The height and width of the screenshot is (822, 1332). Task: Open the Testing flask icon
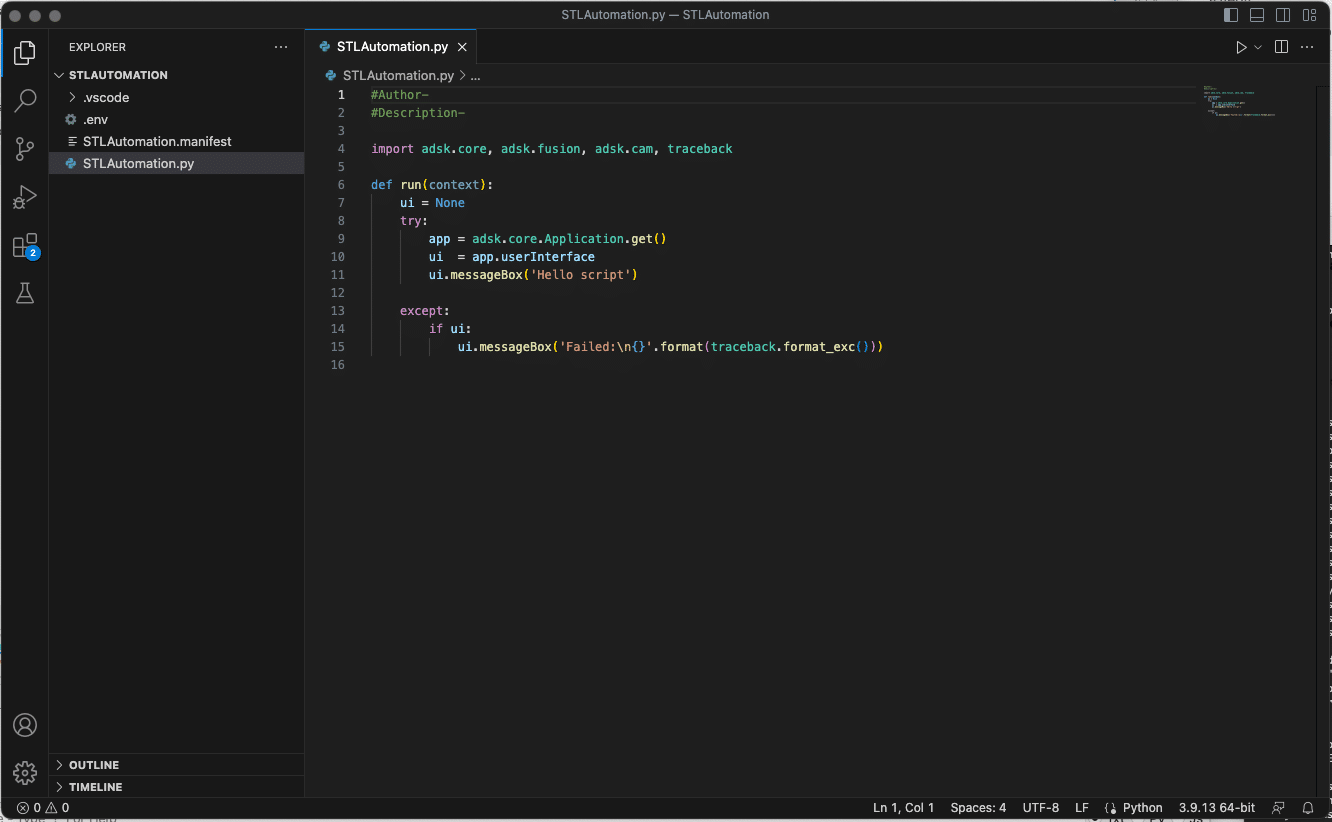(x=25, y=293)
